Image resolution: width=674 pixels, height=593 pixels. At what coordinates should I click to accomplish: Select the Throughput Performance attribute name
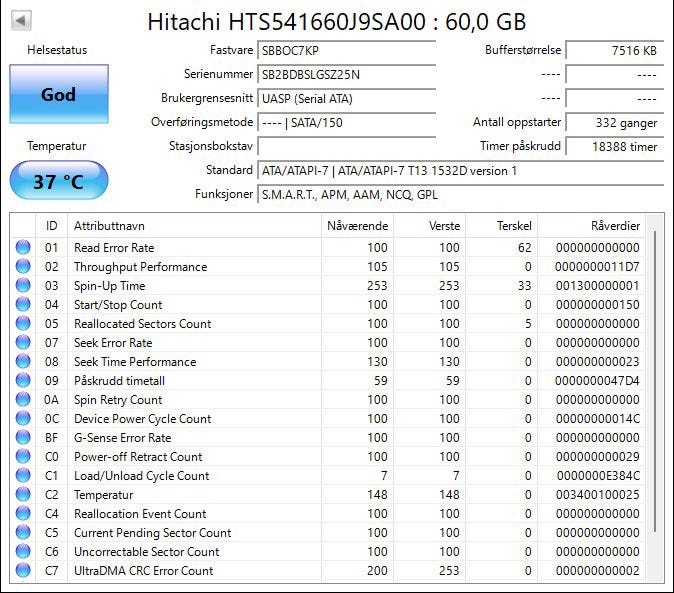click(x=141, y=266)
